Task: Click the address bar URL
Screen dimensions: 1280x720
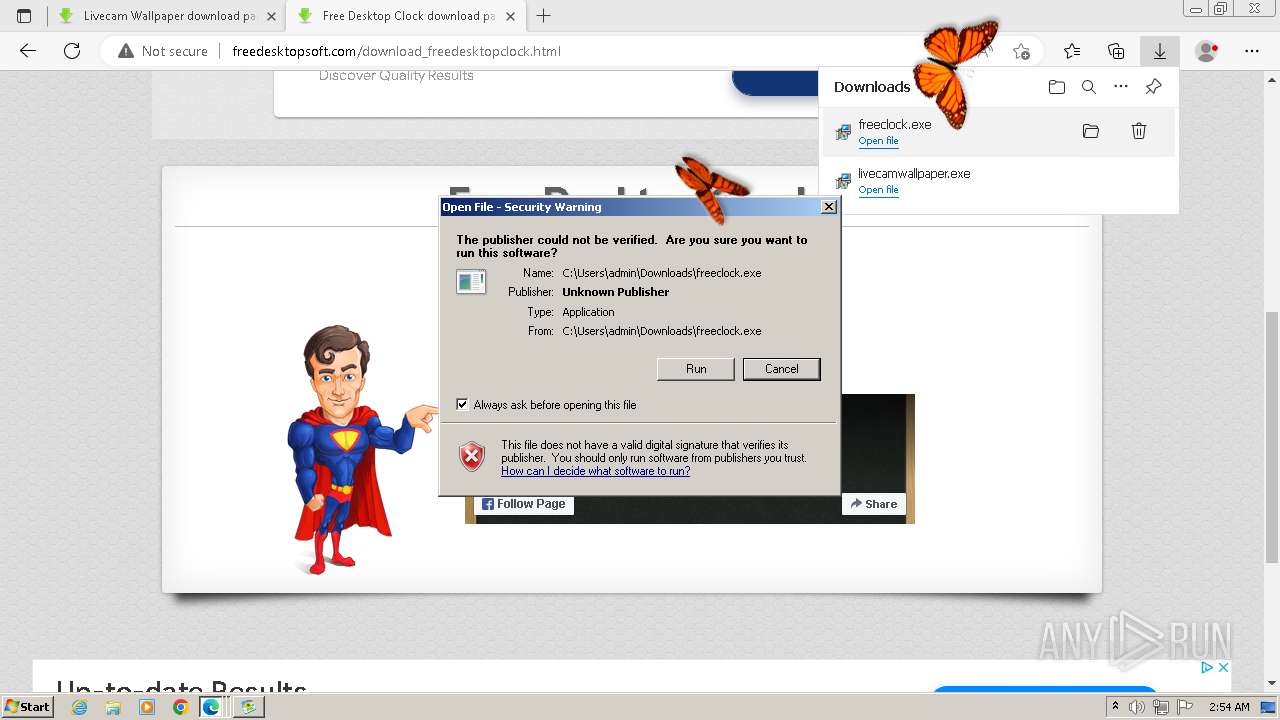Action: [x=396, y=51]
